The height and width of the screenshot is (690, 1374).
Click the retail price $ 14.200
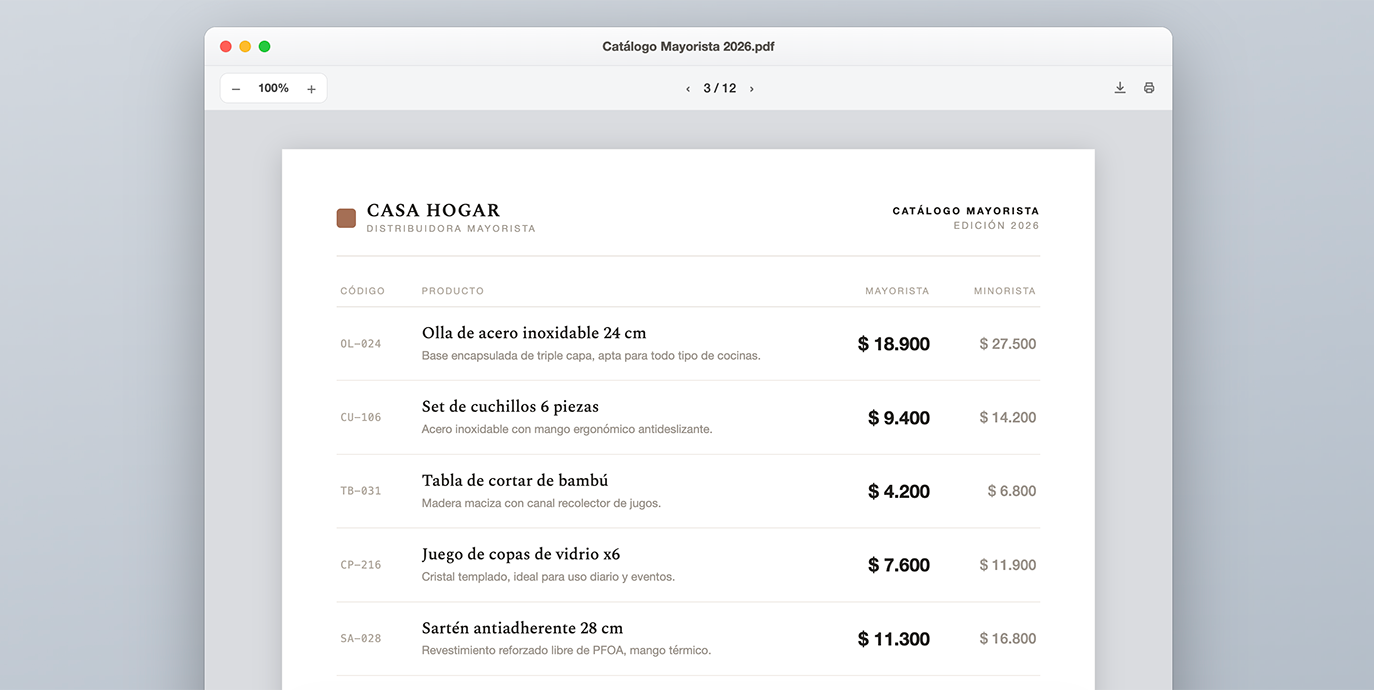[1008, 418]
